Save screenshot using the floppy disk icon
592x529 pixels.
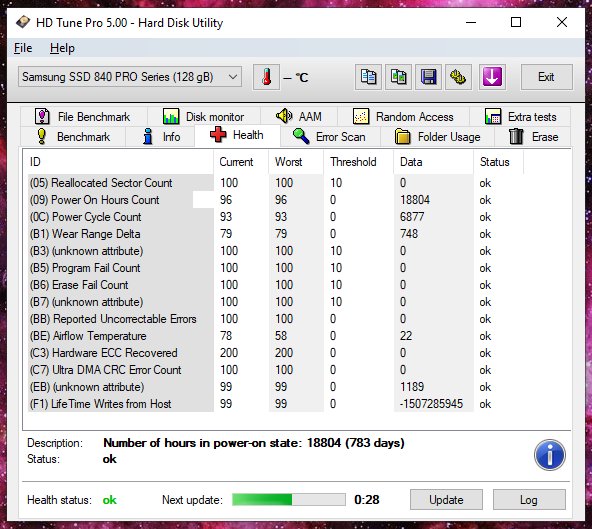point(429,77)
